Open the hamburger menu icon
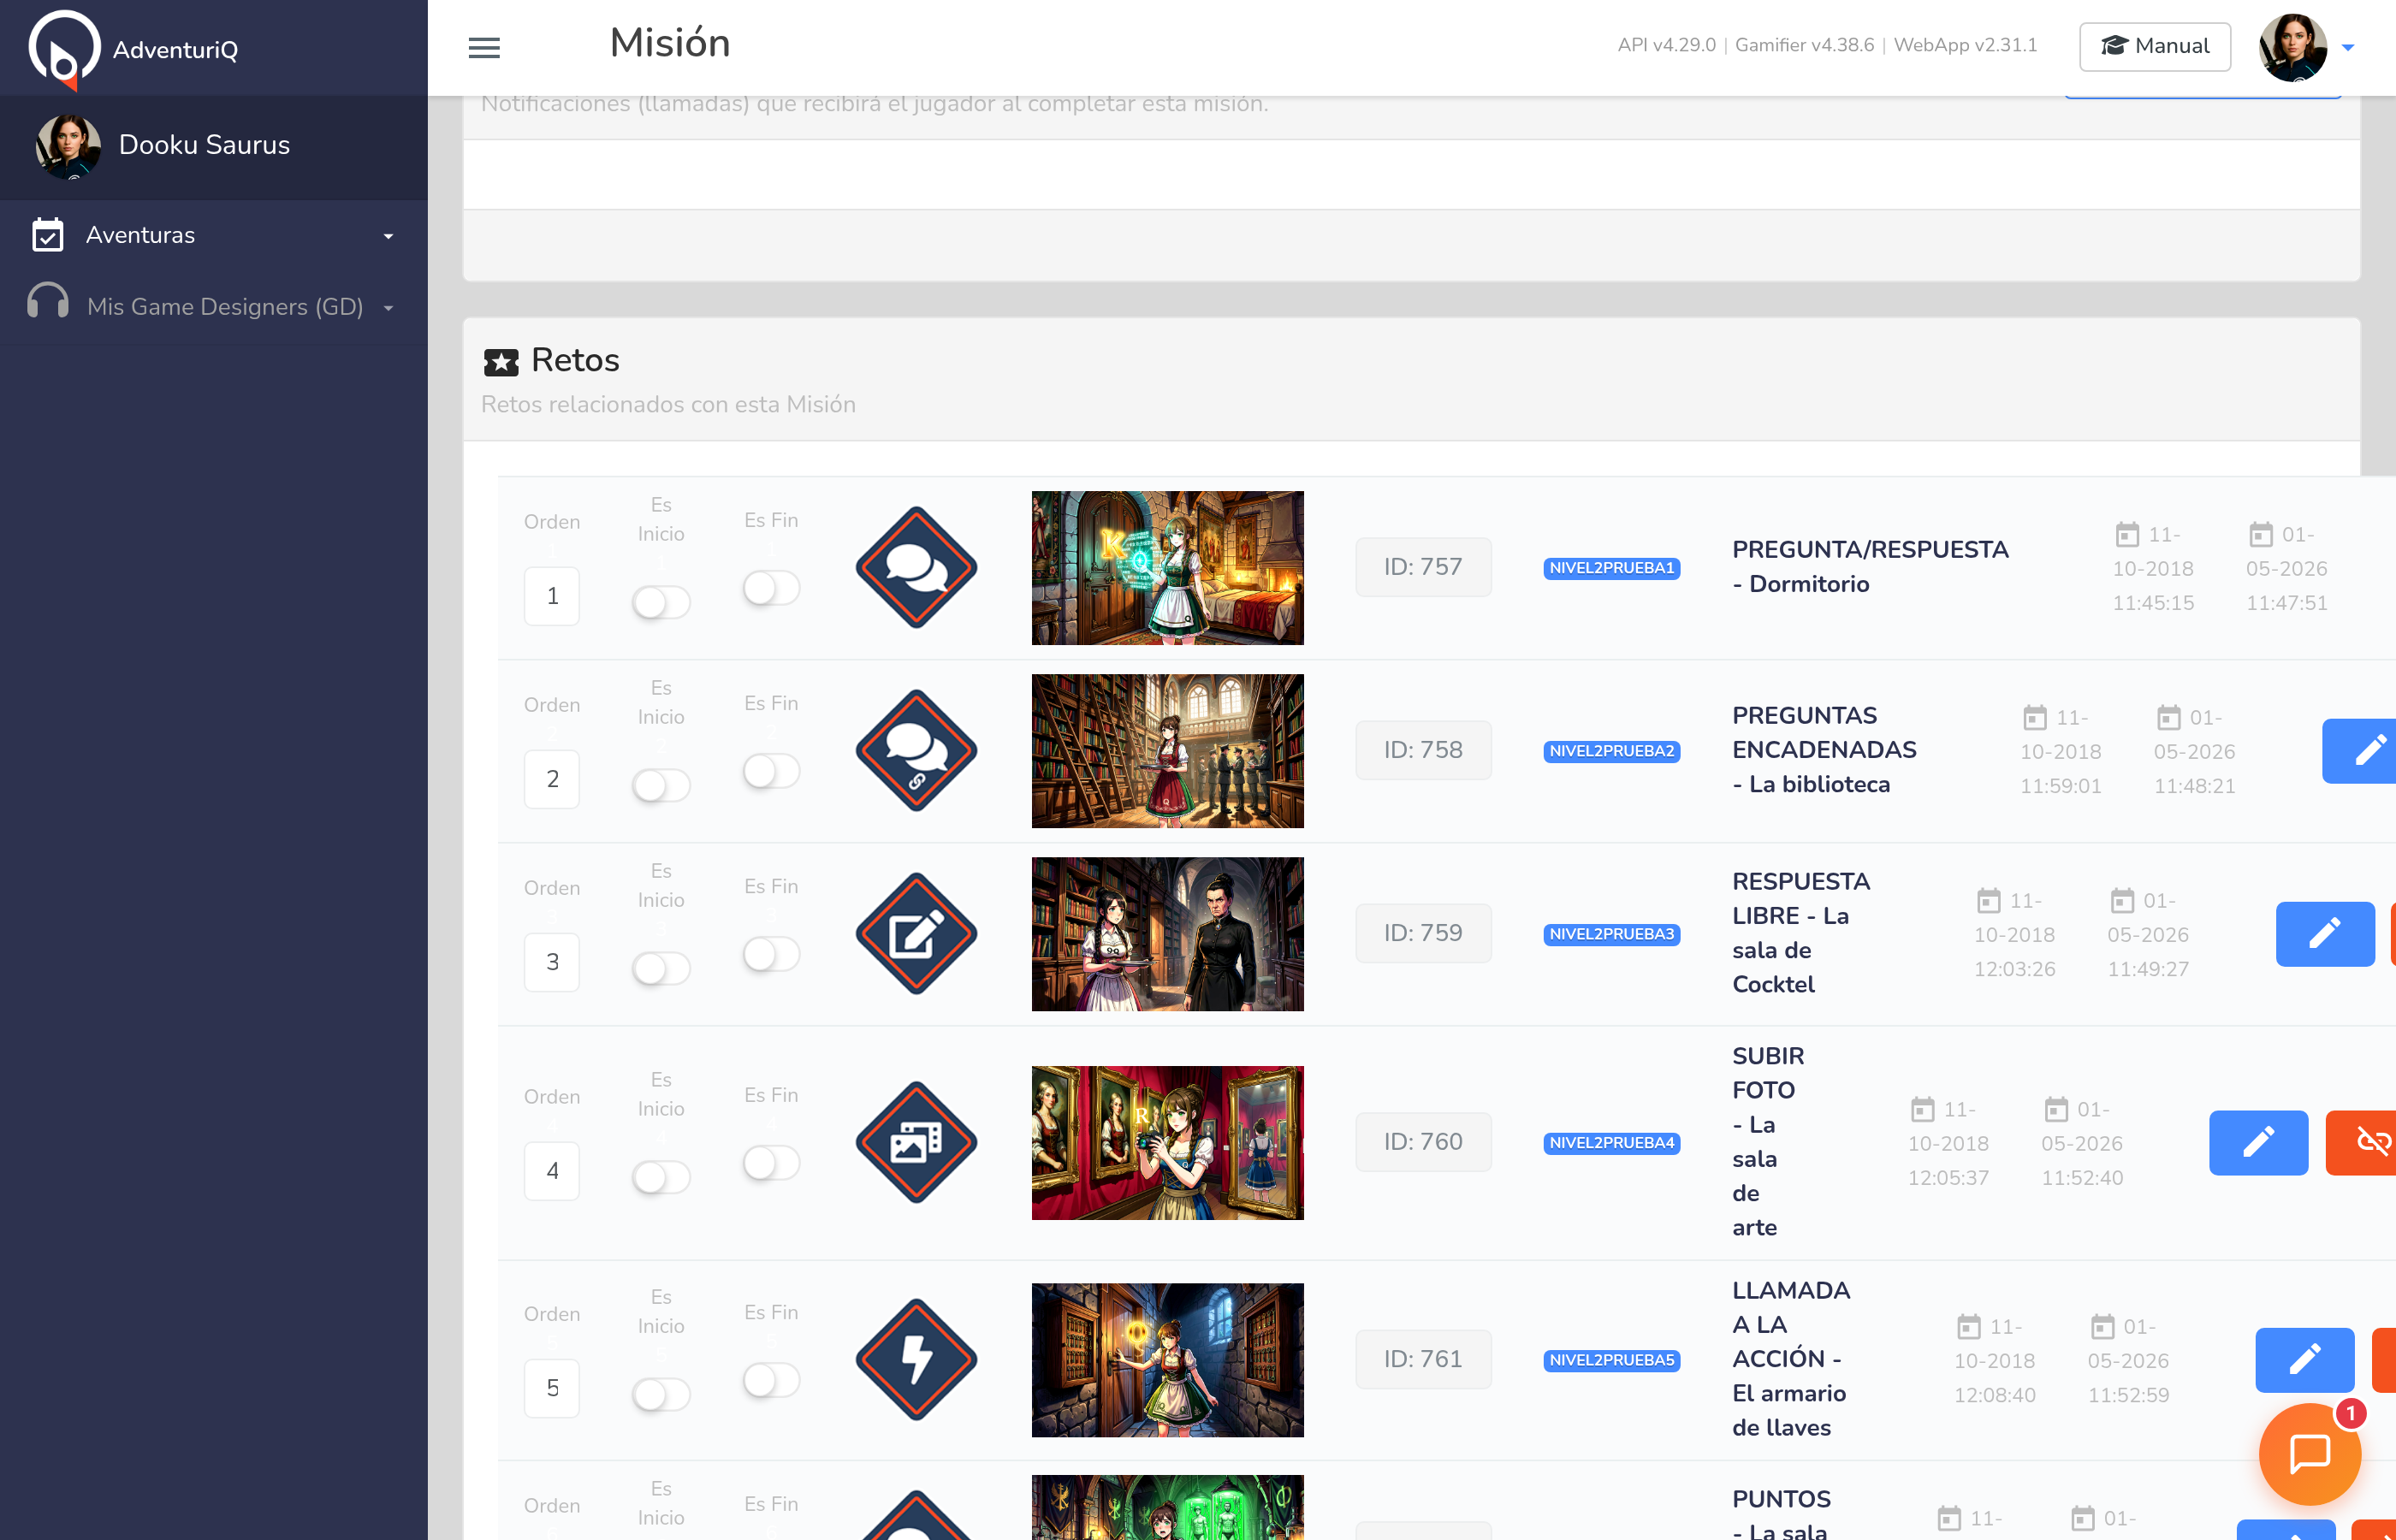 click(484, 47)
